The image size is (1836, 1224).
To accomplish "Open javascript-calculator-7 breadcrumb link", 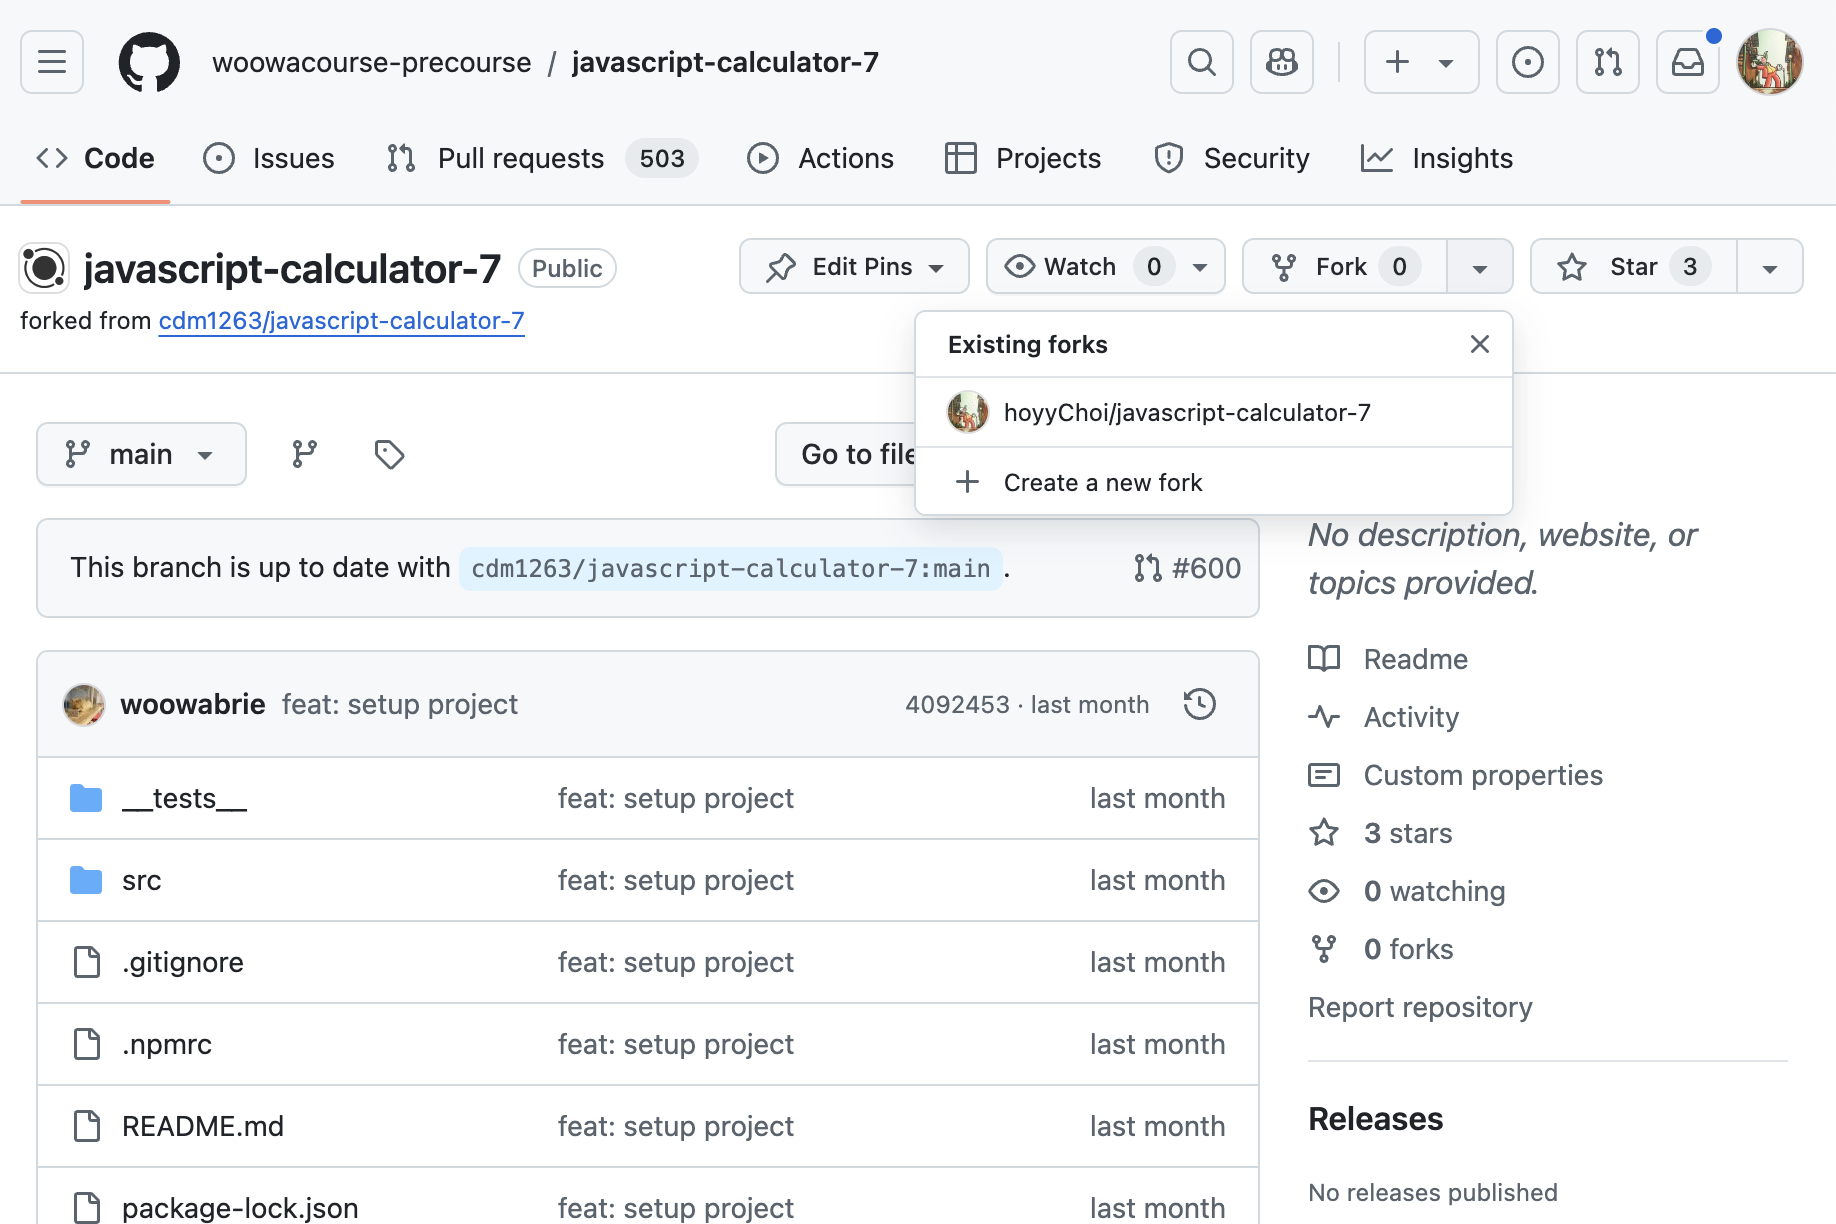I will click(x=725, y=62).
